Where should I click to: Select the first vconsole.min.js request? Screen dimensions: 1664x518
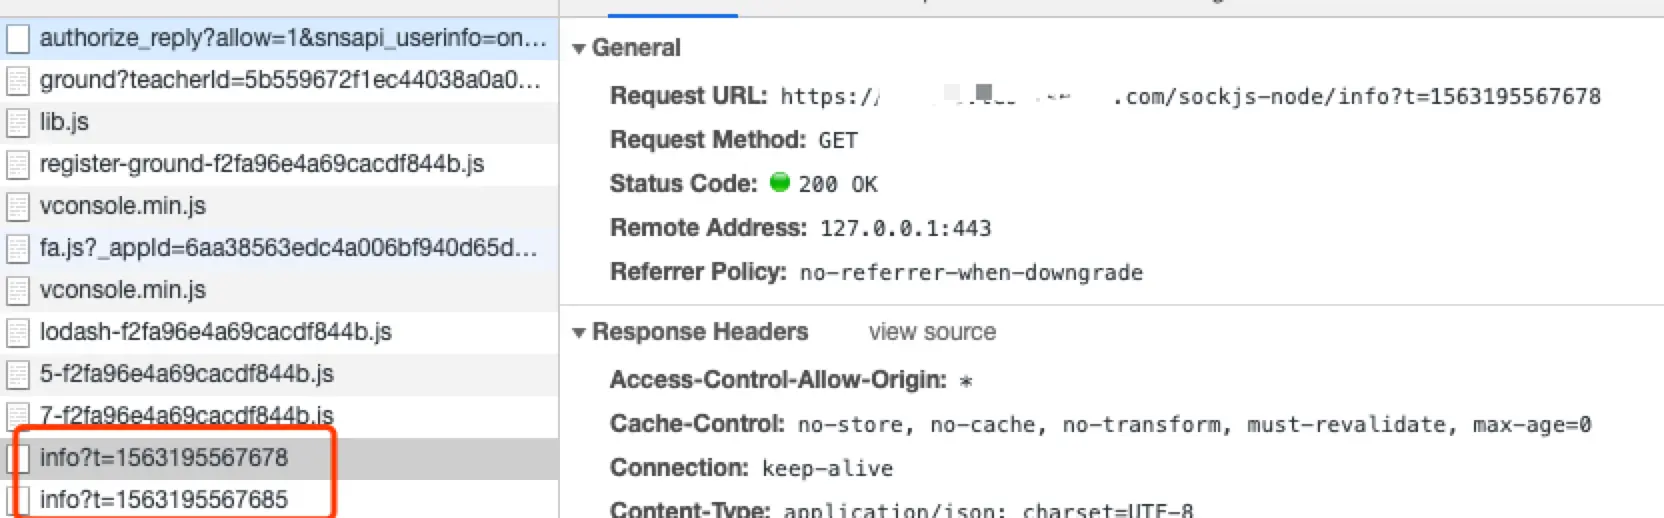279,206
